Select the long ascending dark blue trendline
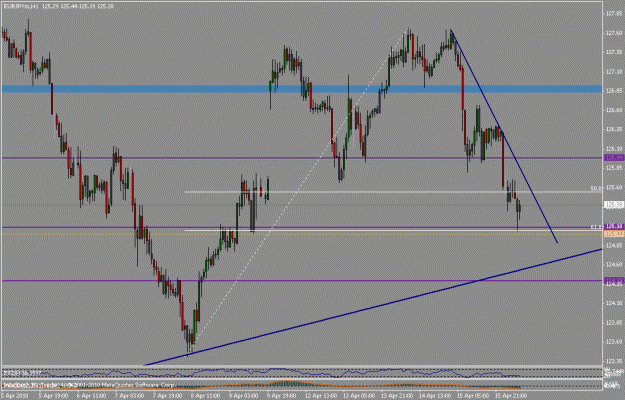Screen dimensions: 625x400 pyautogui.click(x=373, y=307)
